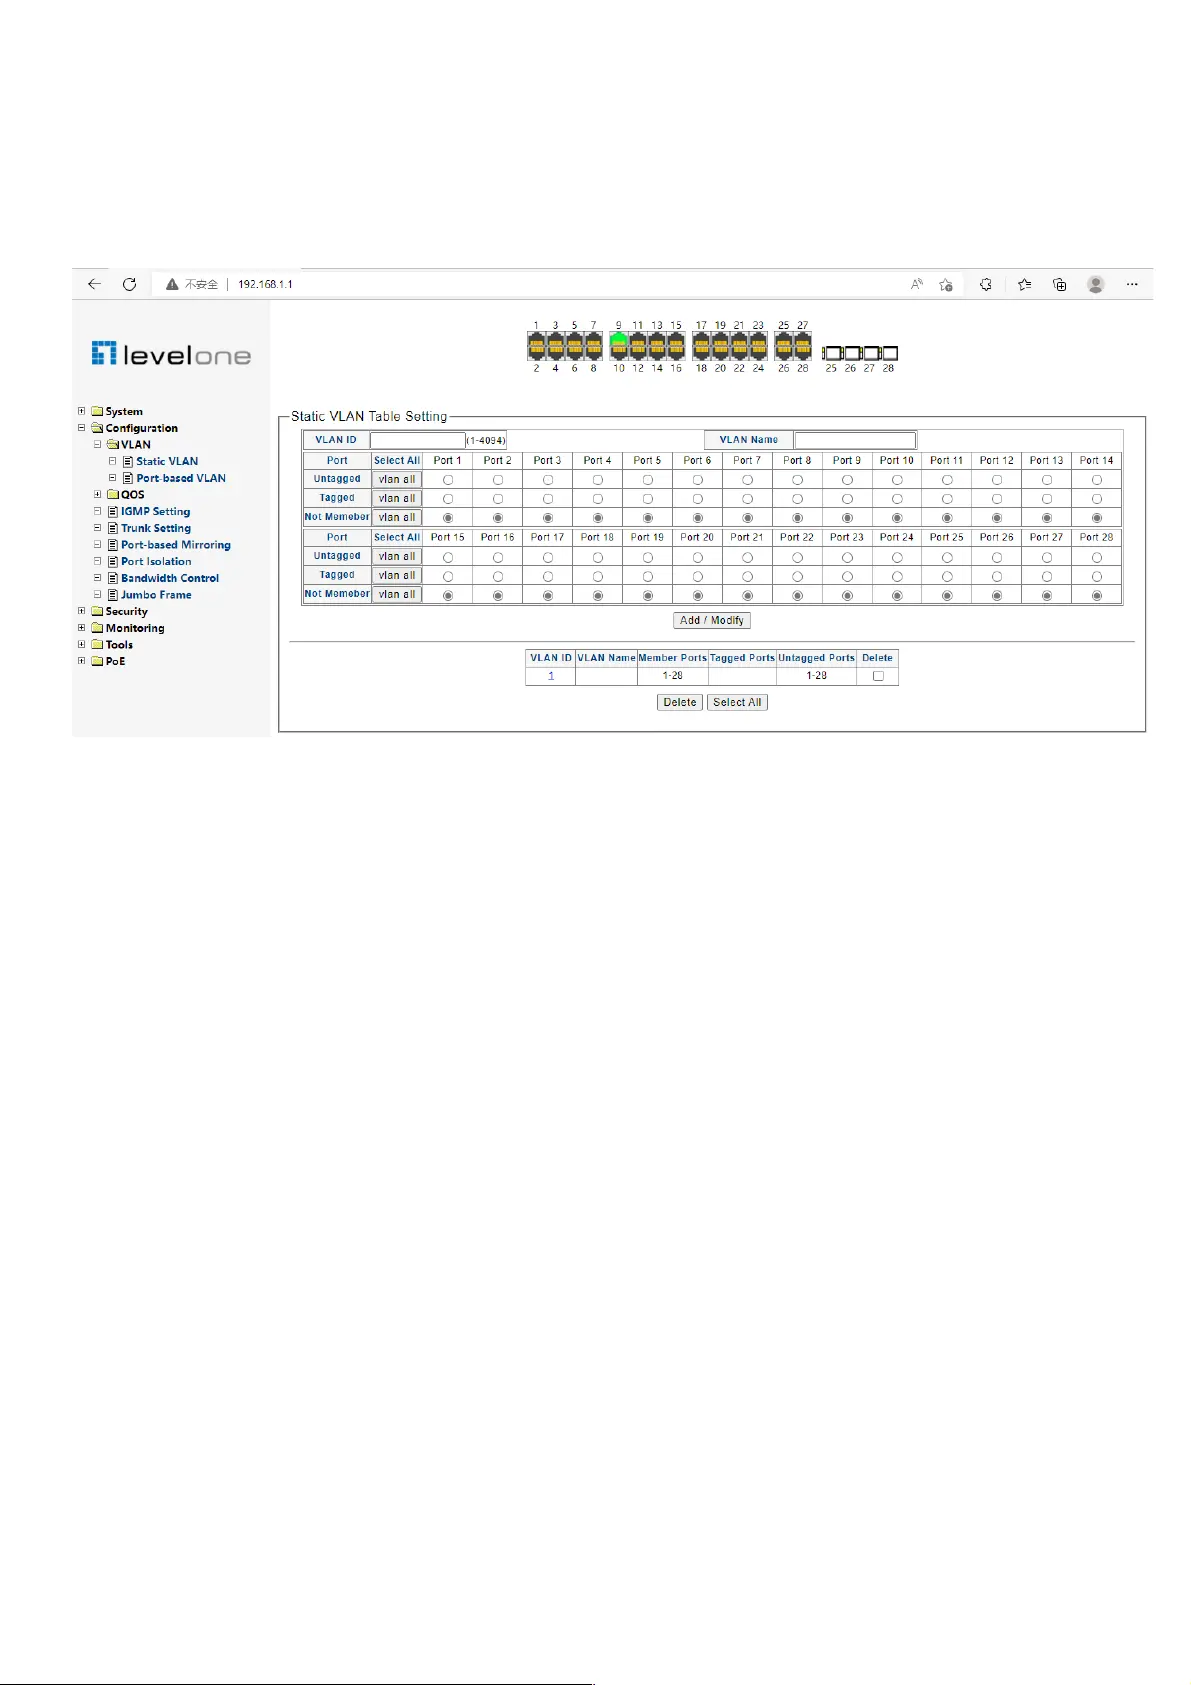This screenshot has height=1685, width=1191.
Task: Click vlan all in second Tagged row
Action: [397, 576]
